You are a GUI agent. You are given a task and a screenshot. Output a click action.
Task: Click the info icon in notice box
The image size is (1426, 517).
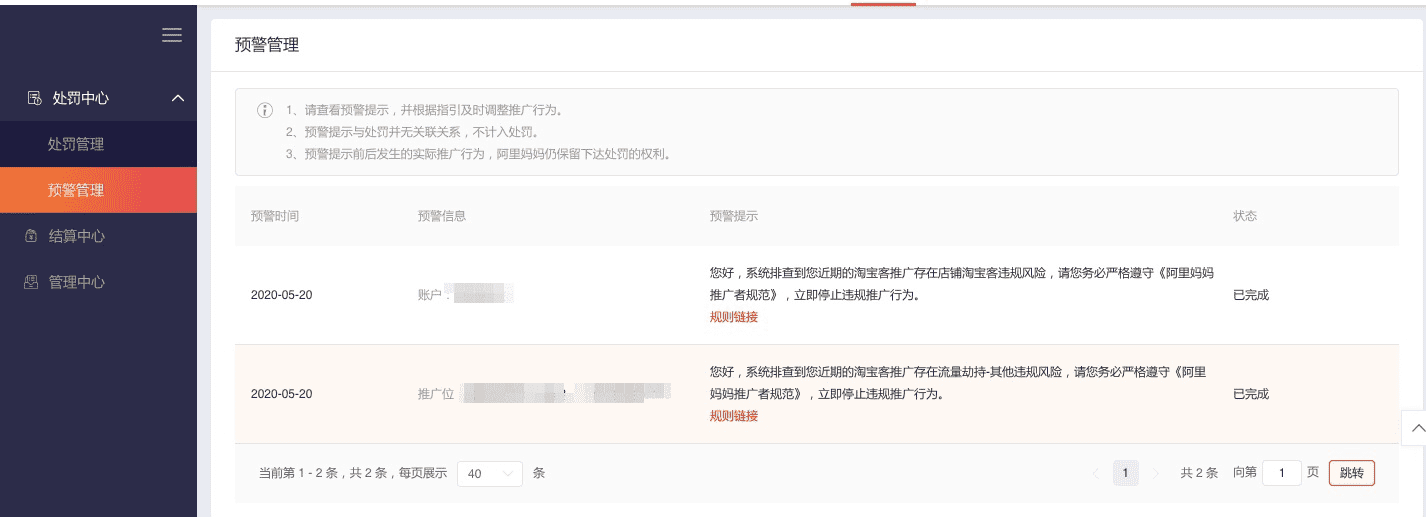265,110
